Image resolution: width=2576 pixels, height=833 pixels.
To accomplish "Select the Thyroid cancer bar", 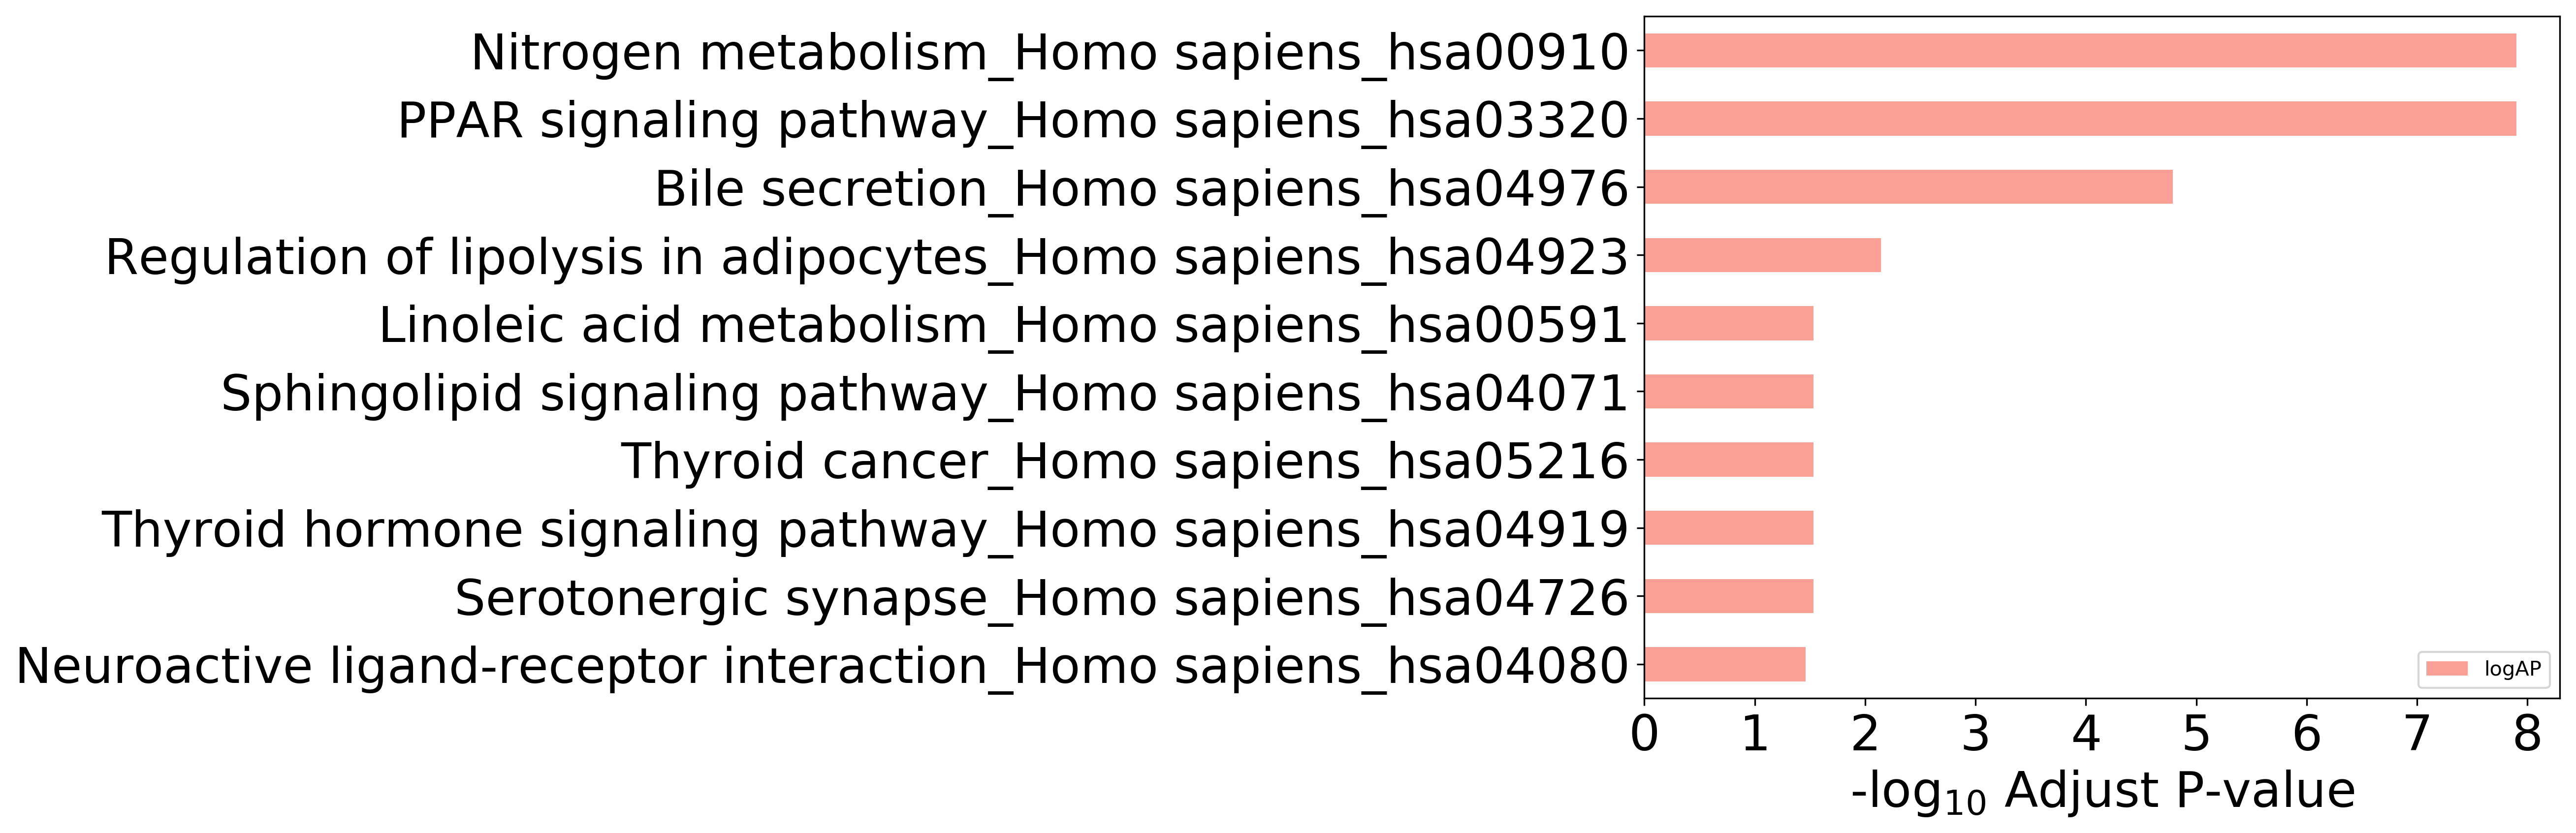I will tap(1729, 460).
